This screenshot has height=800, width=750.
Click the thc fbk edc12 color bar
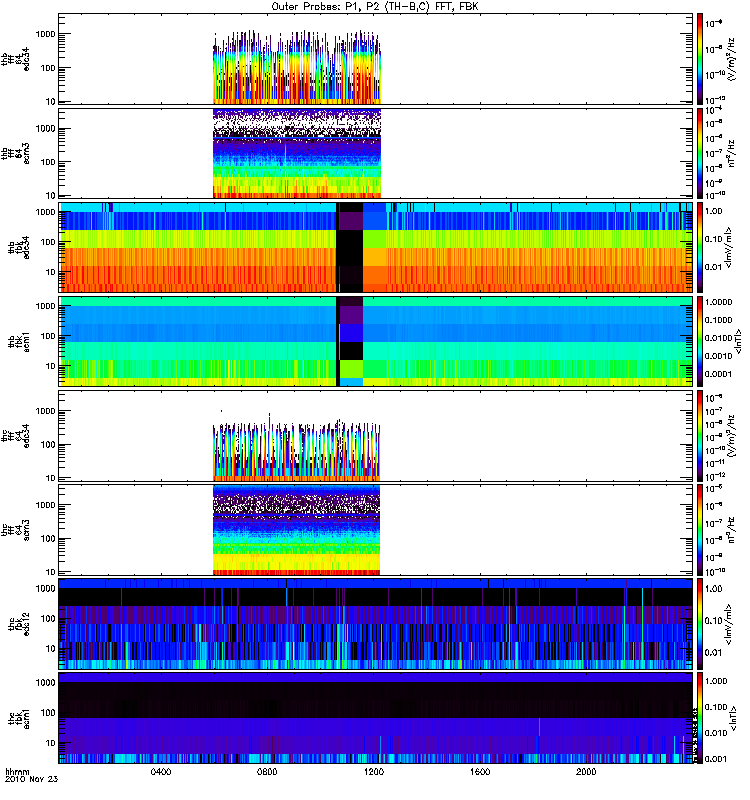coord(700,624)
